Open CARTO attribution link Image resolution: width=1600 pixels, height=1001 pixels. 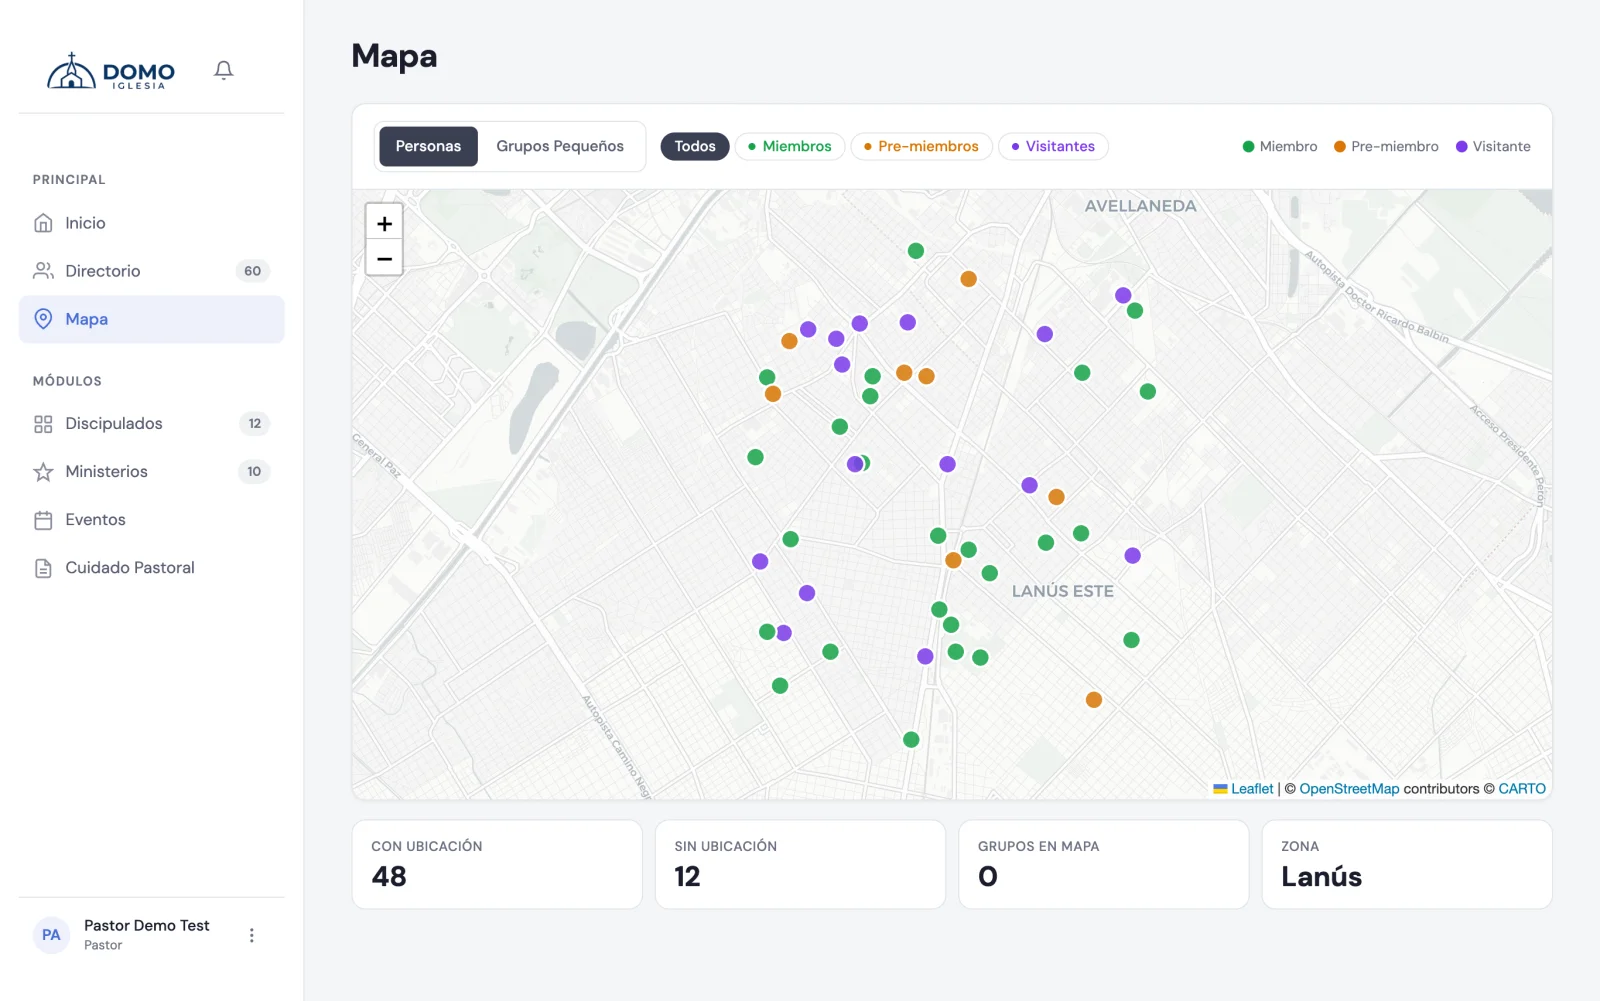1522,789
